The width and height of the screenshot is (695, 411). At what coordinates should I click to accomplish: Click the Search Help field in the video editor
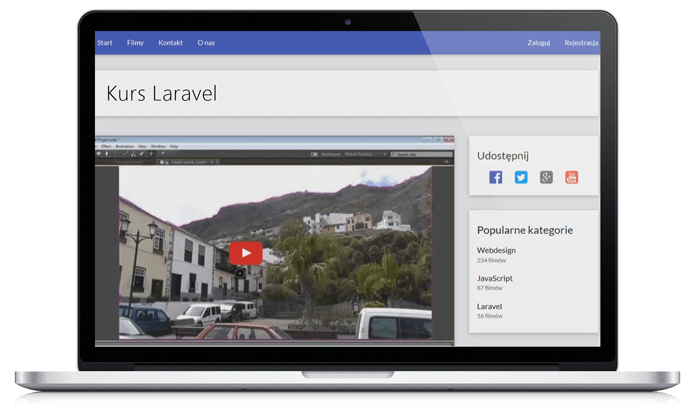(x=406, y=154)
